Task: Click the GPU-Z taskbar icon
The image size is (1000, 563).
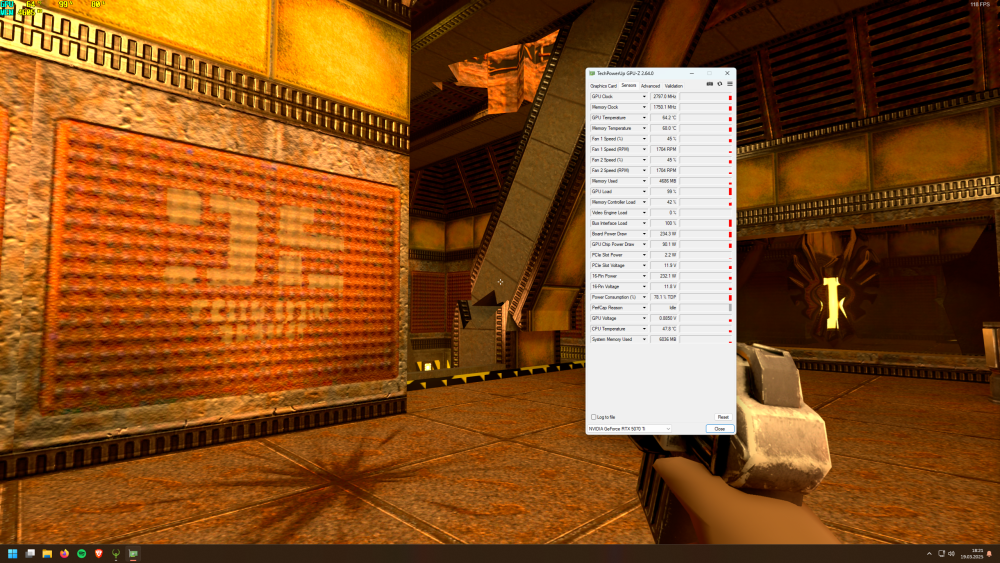Action: tap(133, 553)
